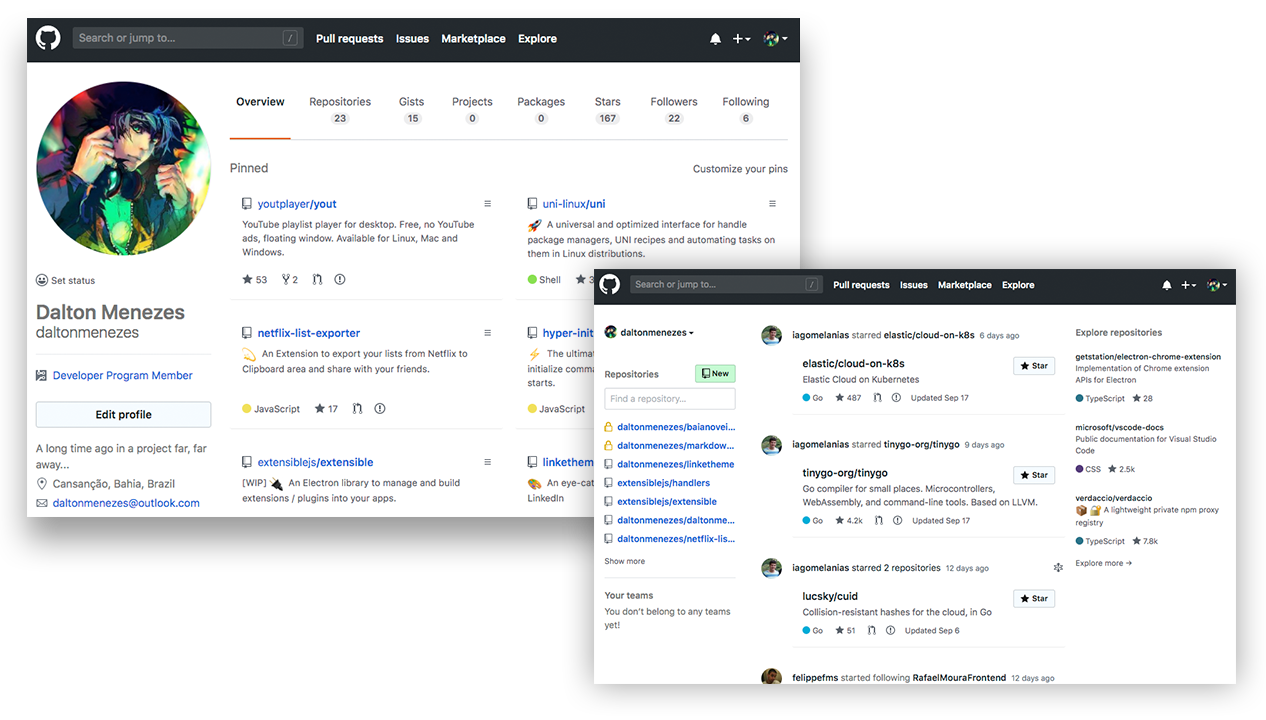Select the Overview tab

tap(260, 102)
